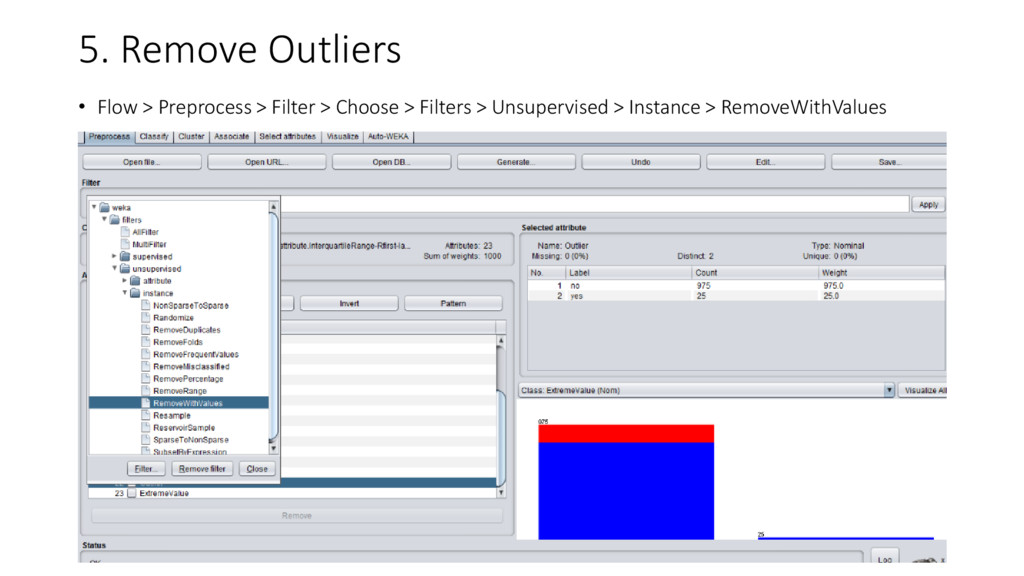Collapse the unsupervised node arrow
This screenshot has height=576, width=1024.
coord(114,268)
